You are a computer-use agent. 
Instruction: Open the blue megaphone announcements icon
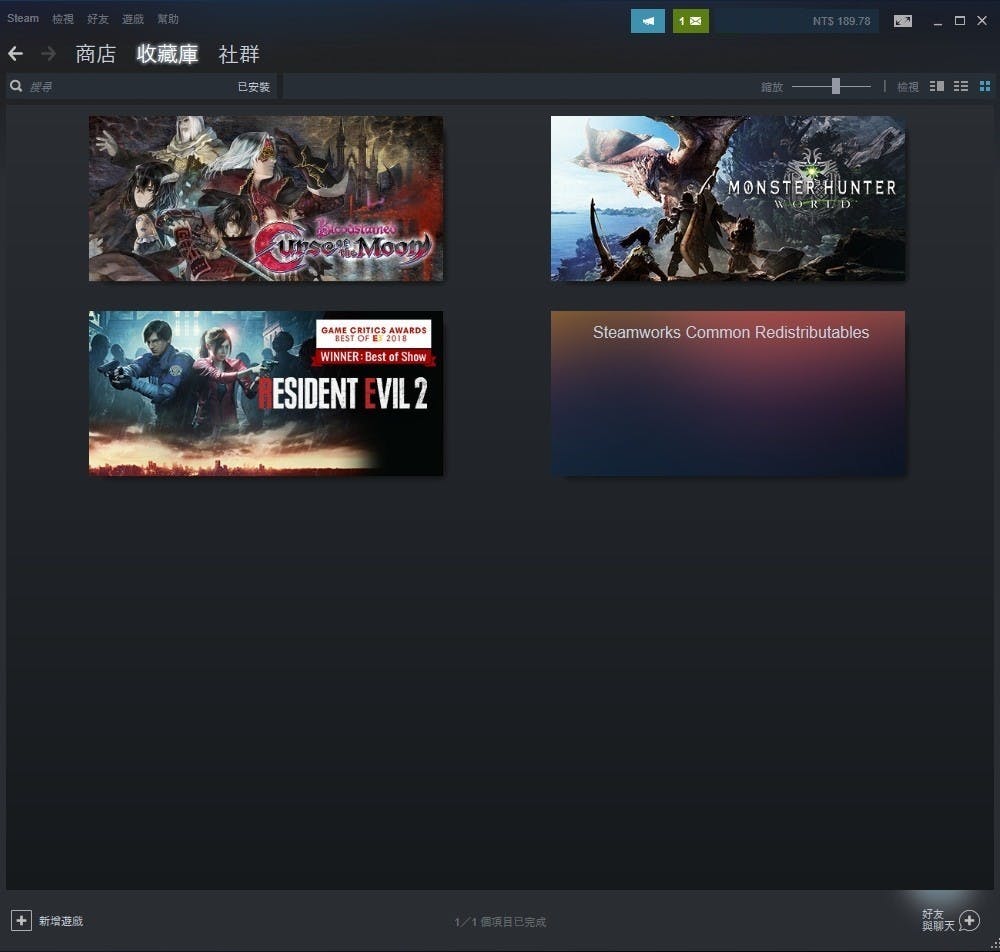pos(647,21)
